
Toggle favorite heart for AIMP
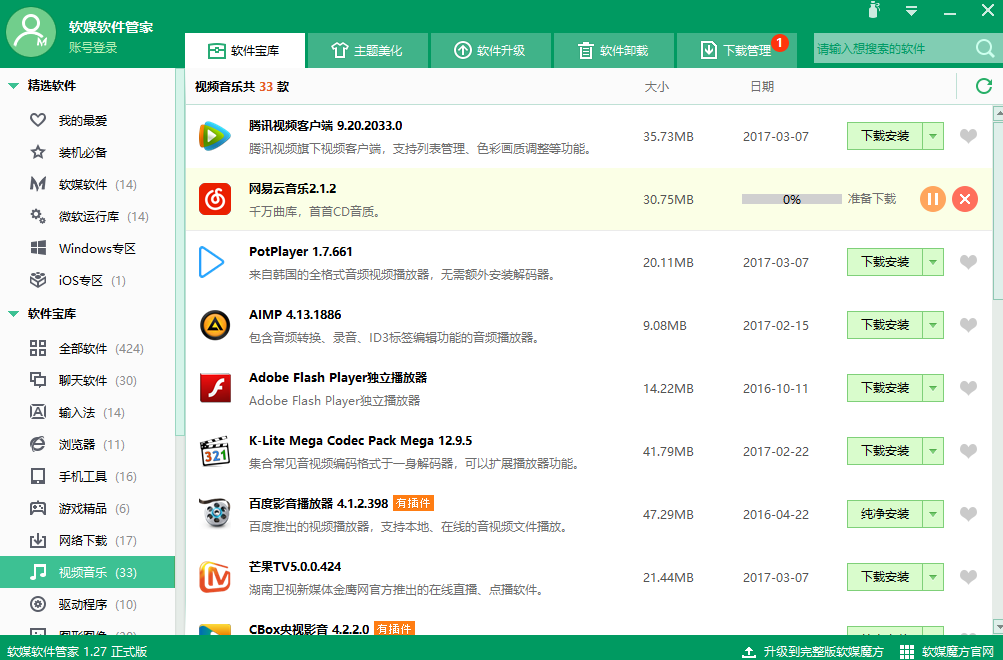coord(968,325)
